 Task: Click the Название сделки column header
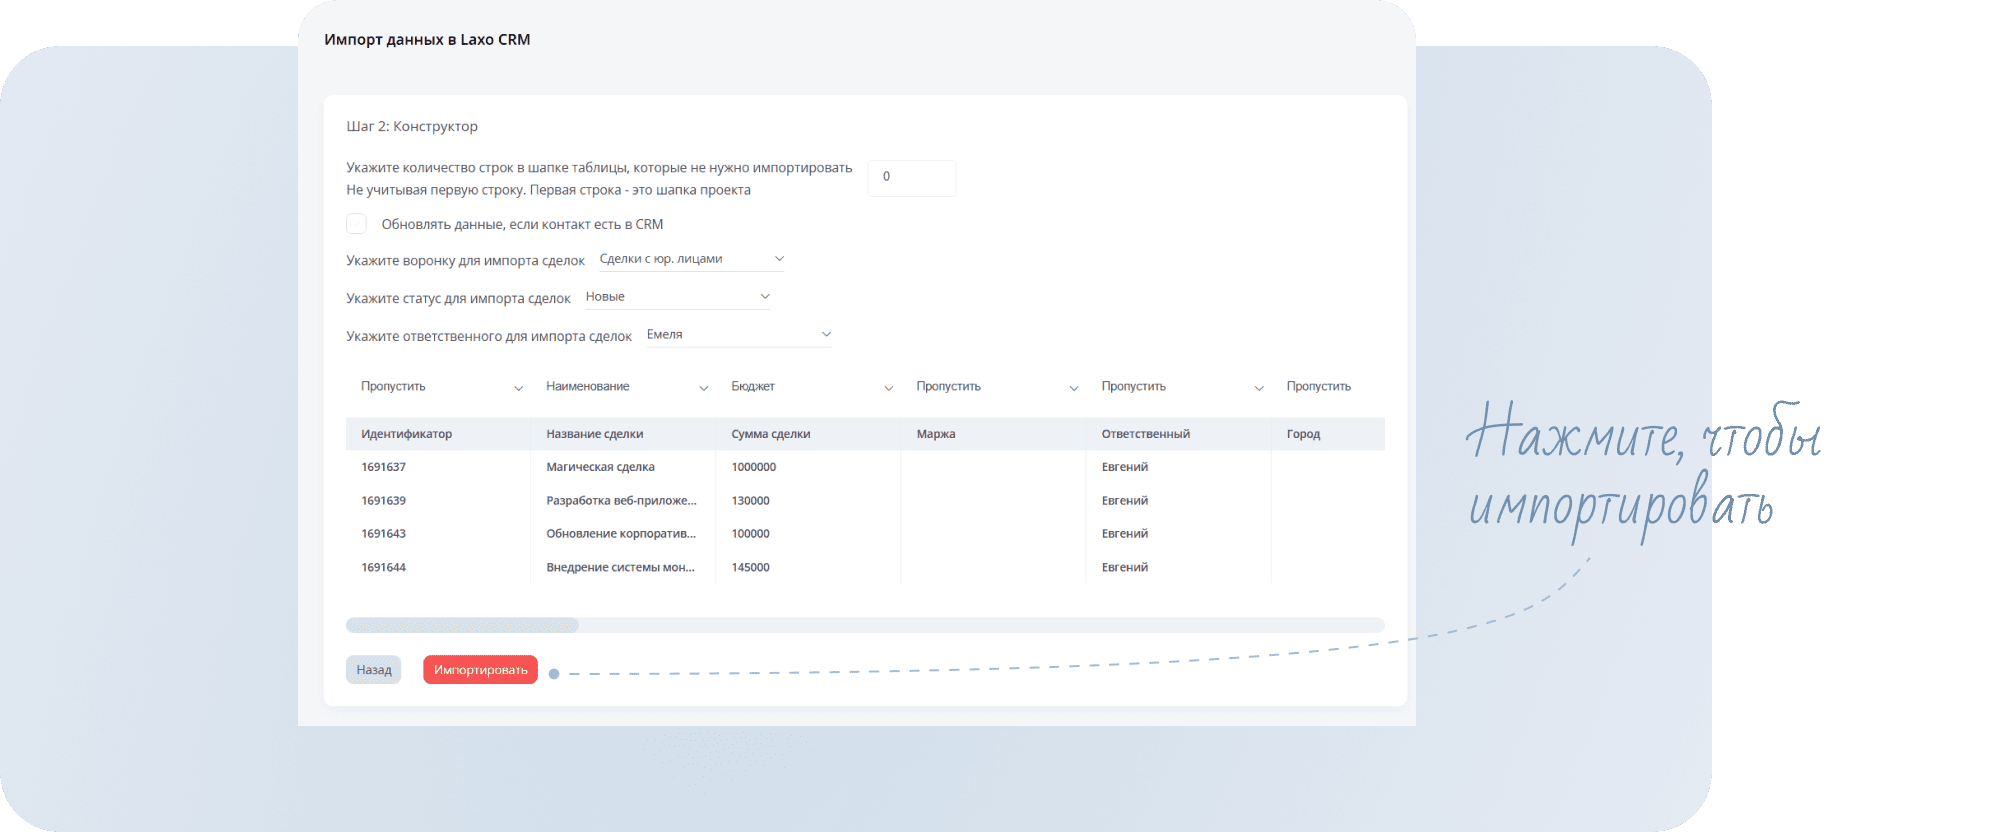[595, 434]
